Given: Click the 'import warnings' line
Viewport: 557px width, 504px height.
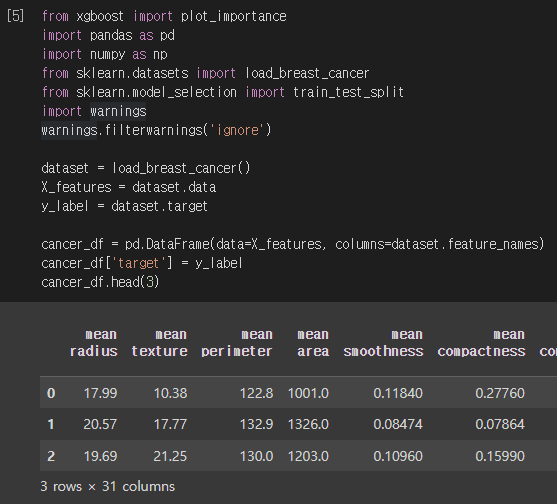Looking at the screenshot, I should [x=94, y=112].
